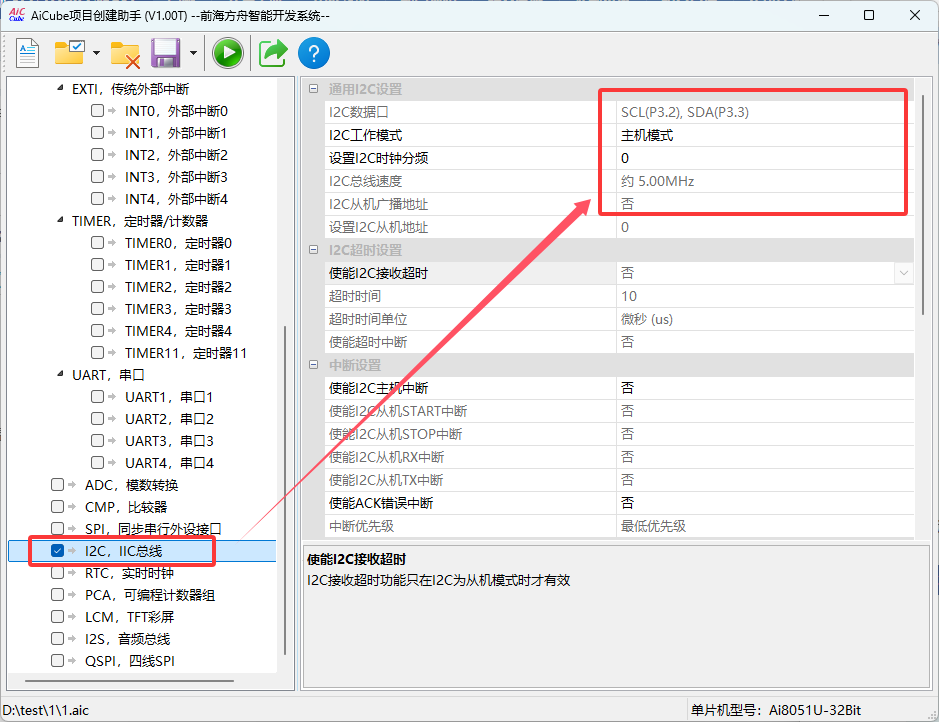Image resolution: width=939 pixels, height=722 pixels.
Task: Click the tree panel vertical scrollbar
Action: (x=285, y=490)
